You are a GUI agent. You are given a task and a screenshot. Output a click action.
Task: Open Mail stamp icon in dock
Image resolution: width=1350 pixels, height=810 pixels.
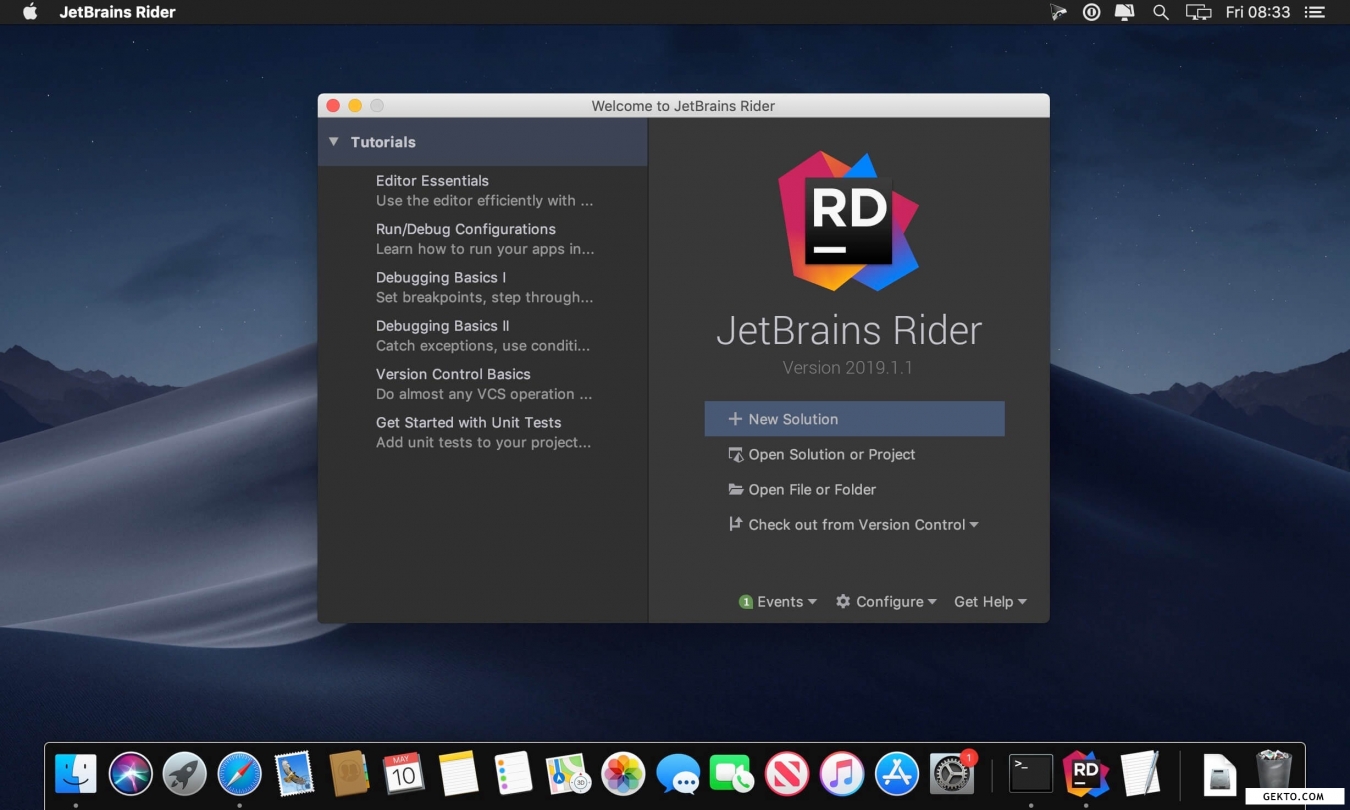tap(294, 774)
